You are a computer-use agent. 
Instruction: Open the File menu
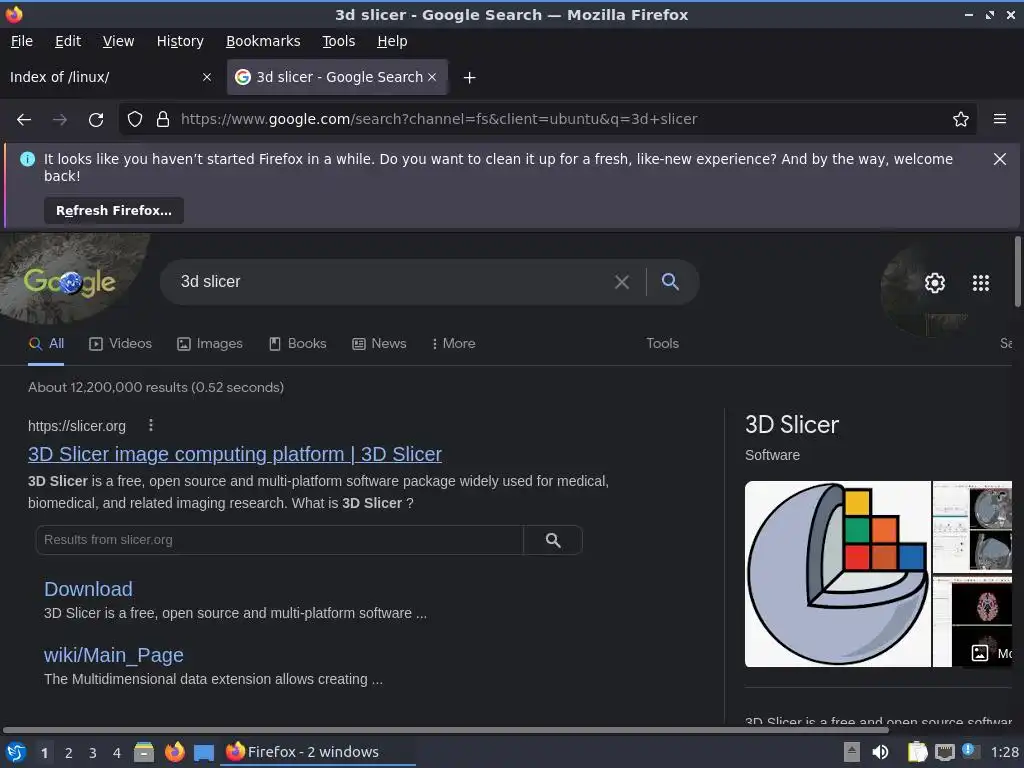pos(22,41)
